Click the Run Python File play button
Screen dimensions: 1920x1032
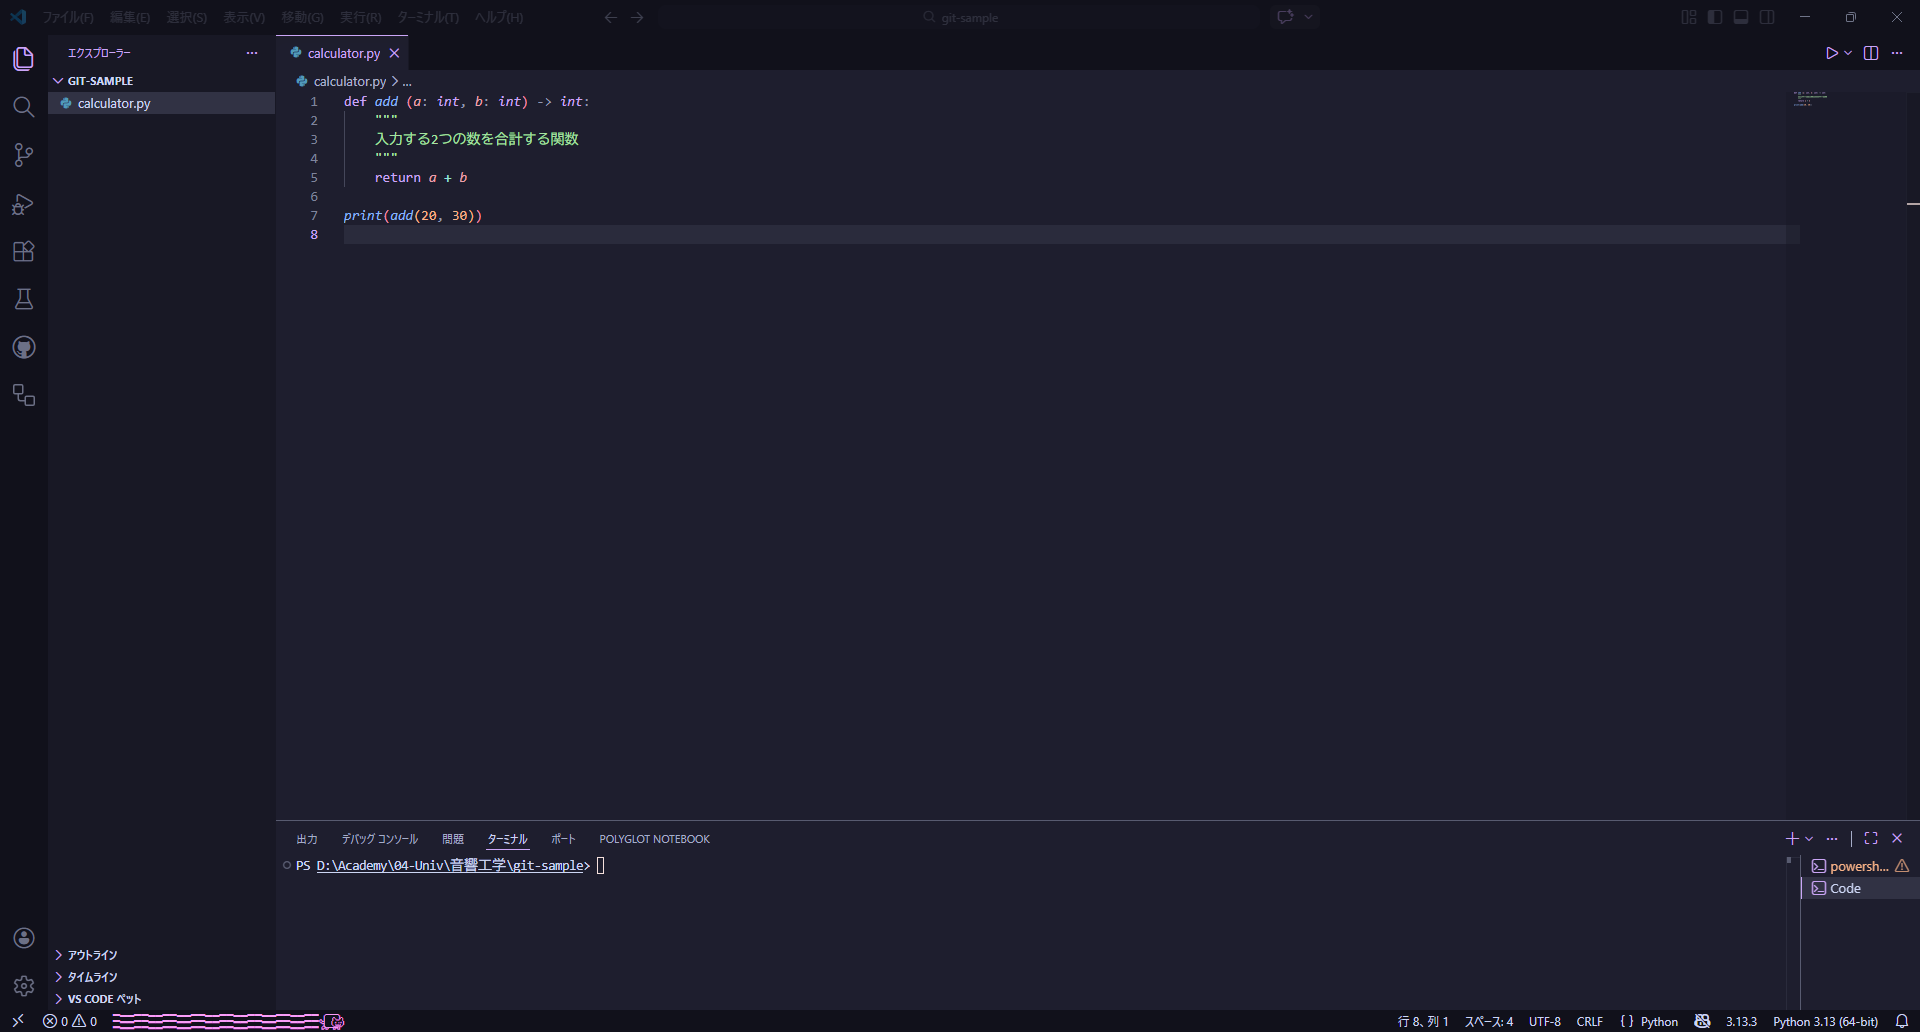[1831, 53]
